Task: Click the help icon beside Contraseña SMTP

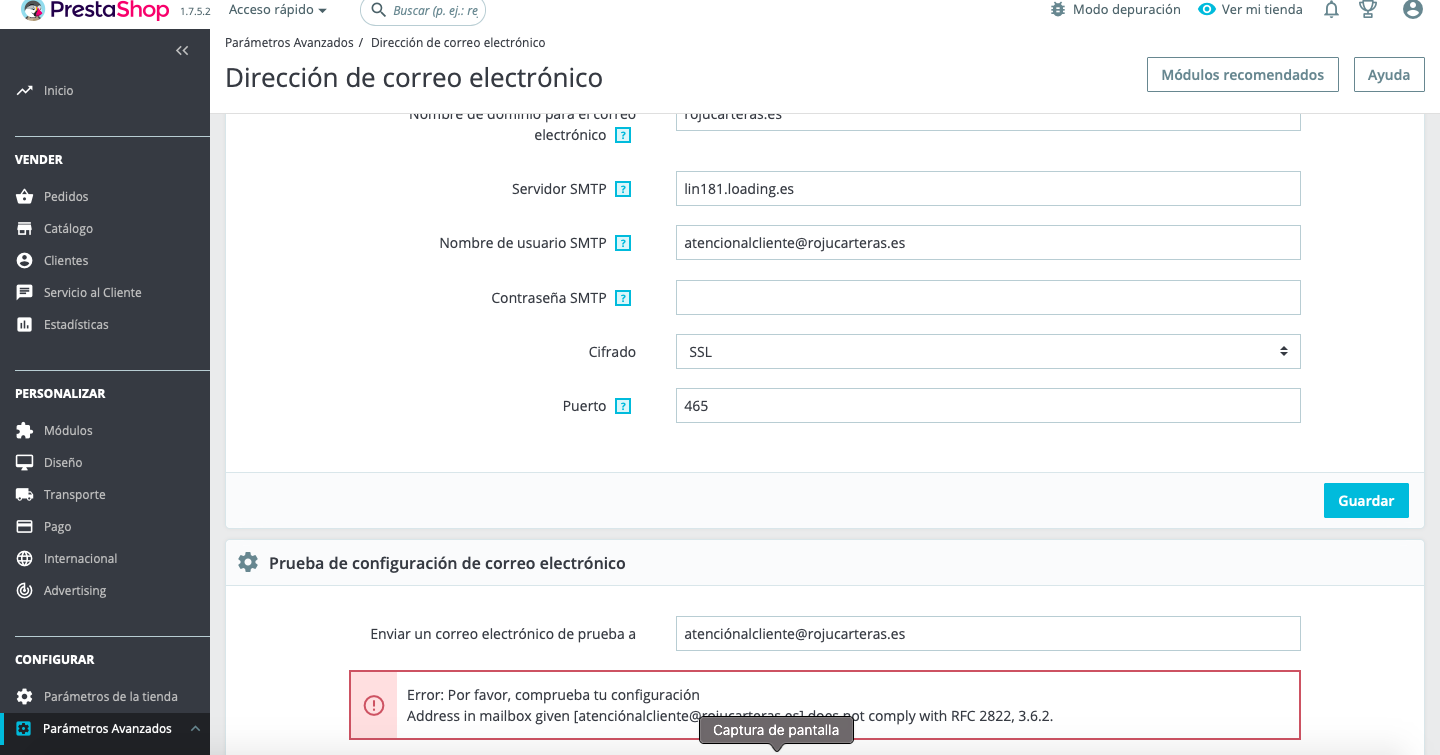Action: tap(623, 298)
